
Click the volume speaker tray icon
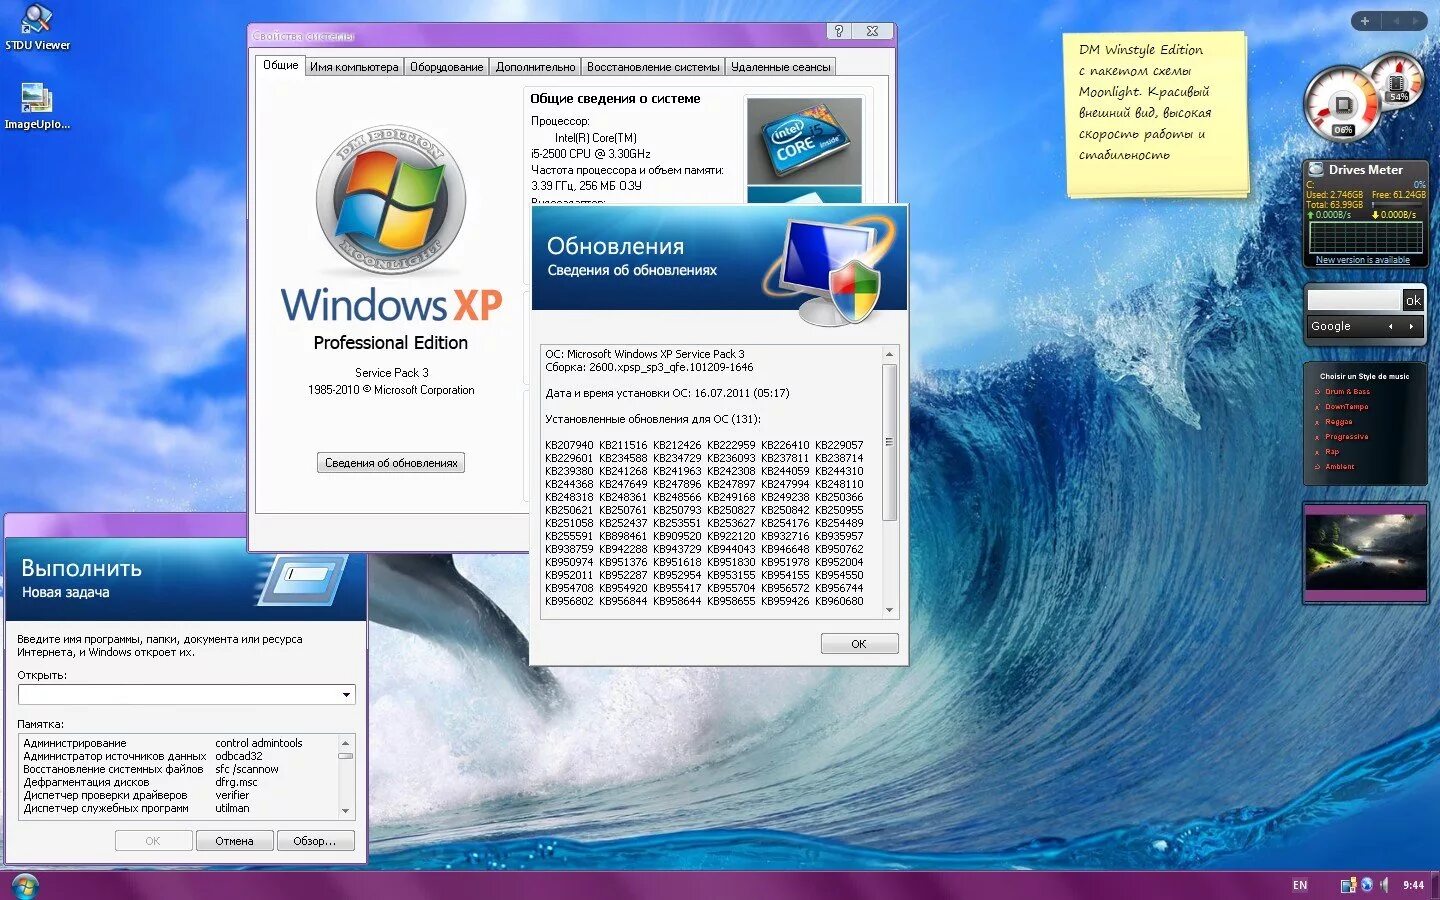(1385, 885)
